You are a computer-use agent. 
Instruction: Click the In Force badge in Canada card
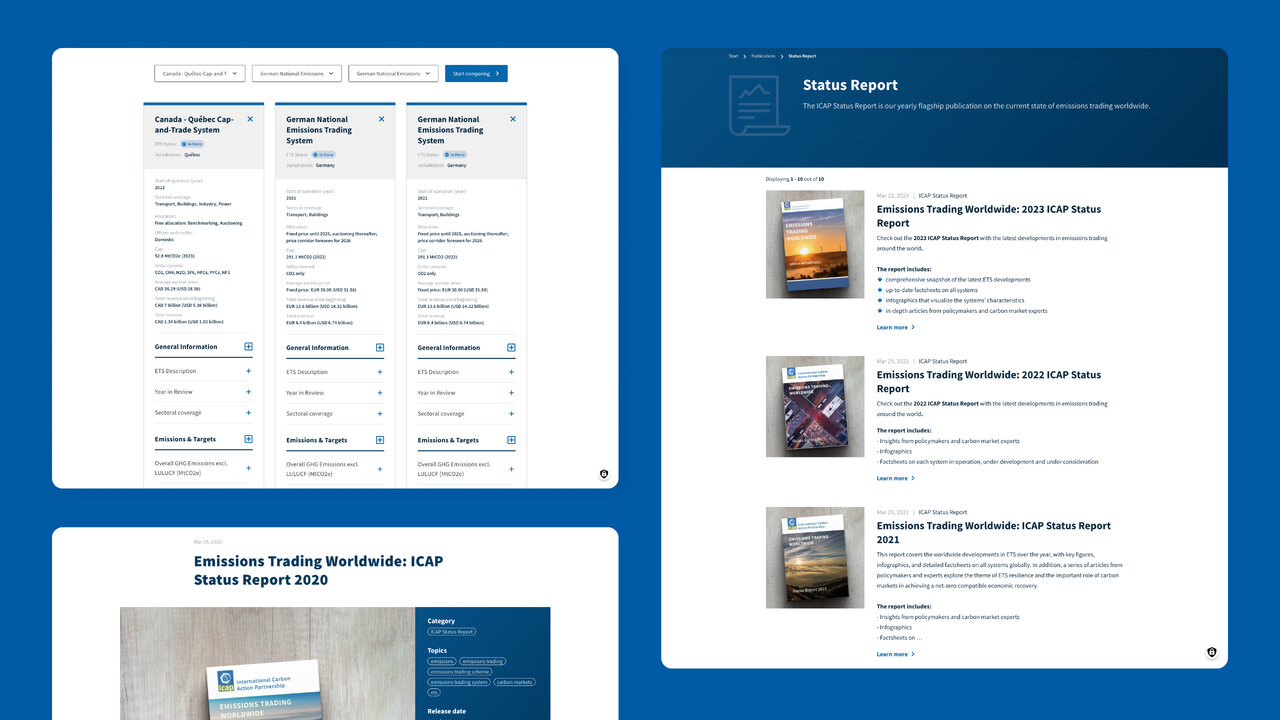[x=192, y=144]
